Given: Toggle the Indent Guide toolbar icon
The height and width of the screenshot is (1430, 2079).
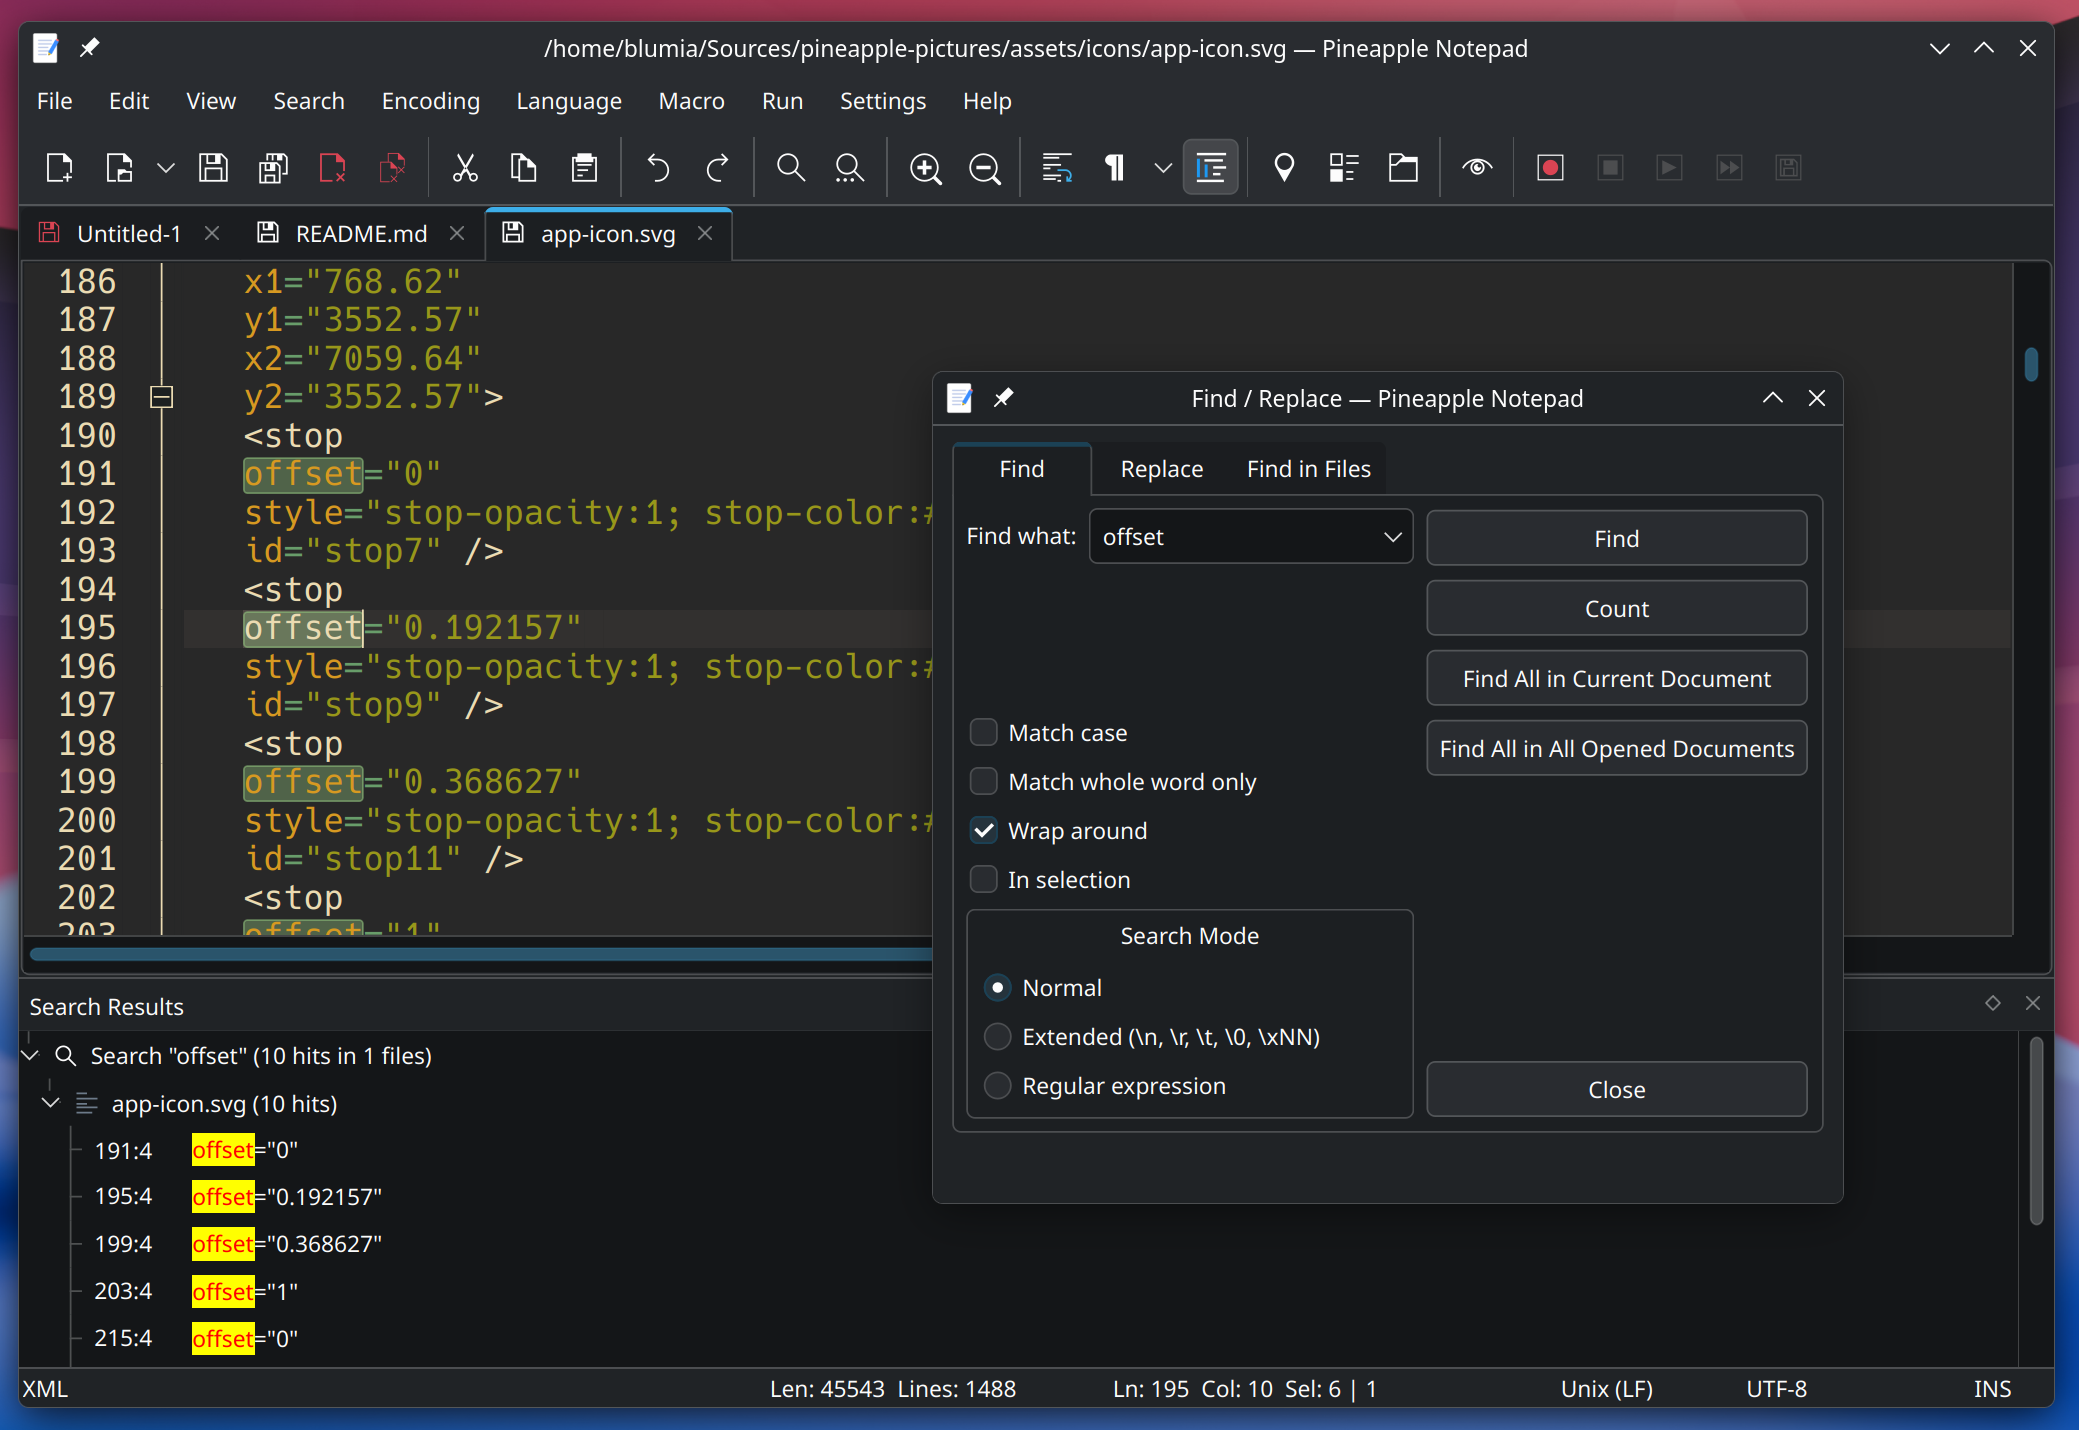Looking at the screenshot, I should point(1210,167).
